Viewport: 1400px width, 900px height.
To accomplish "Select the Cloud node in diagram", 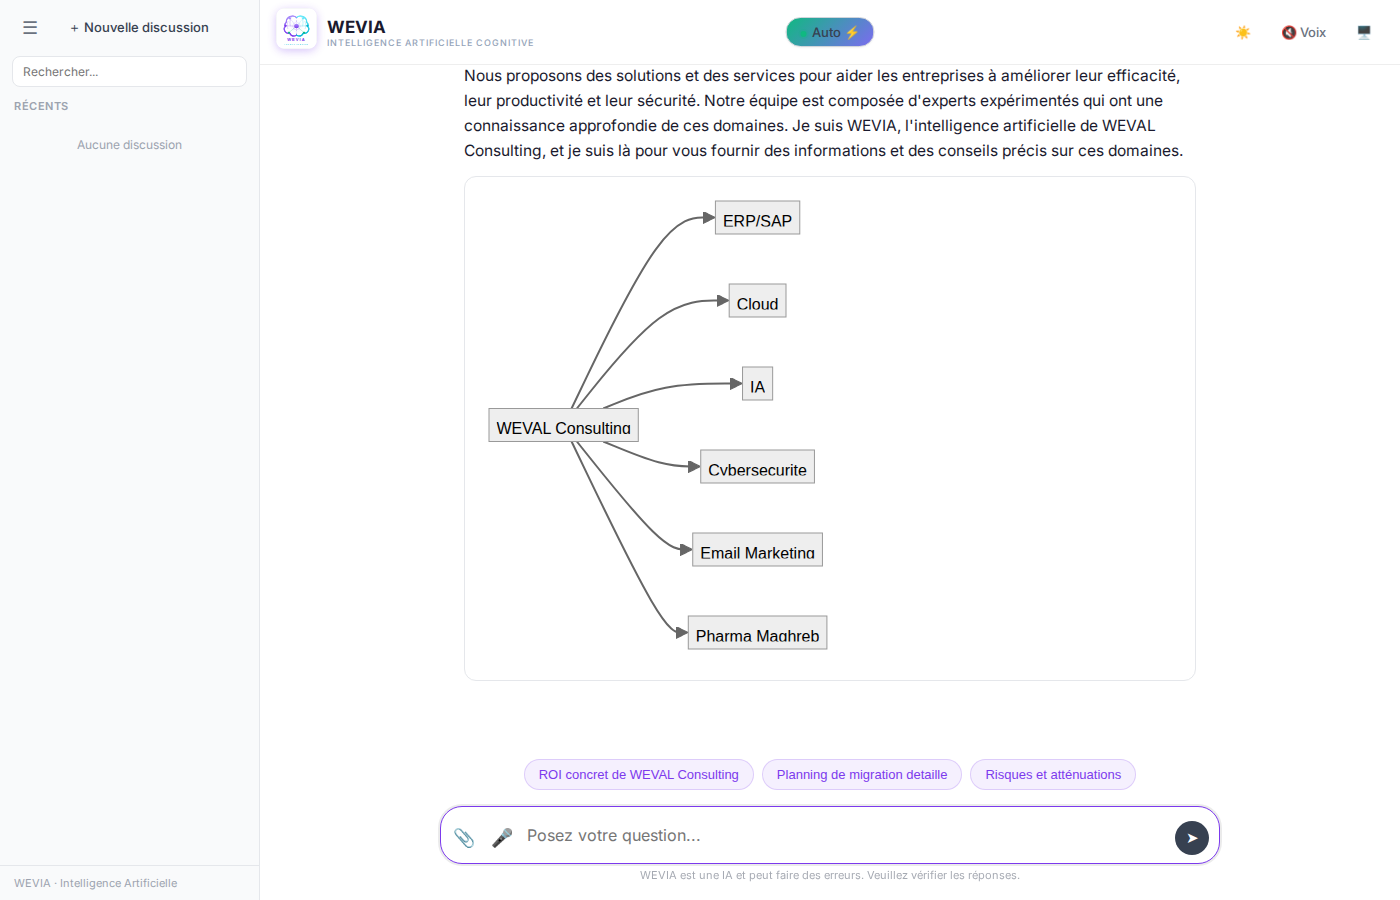I will pyautogui.click(x=757, y=302).
